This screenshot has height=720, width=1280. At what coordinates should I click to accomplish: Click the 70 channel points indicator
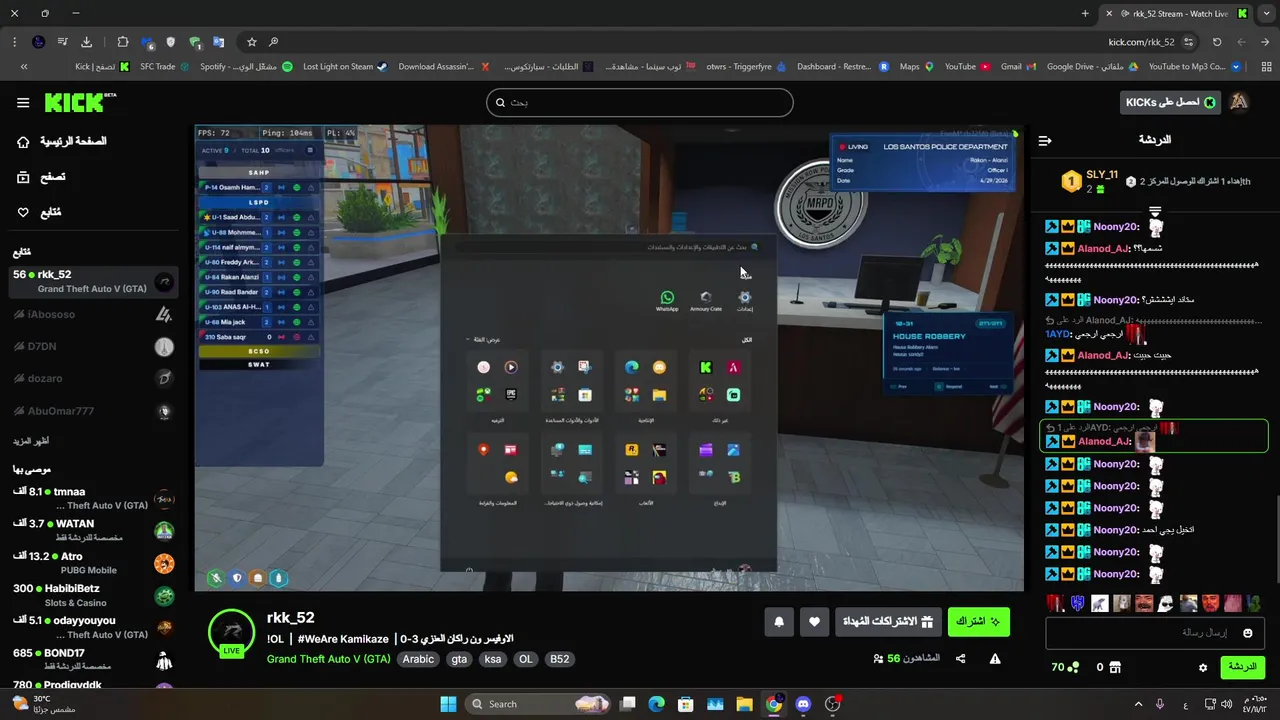[x=1065, y=667]
